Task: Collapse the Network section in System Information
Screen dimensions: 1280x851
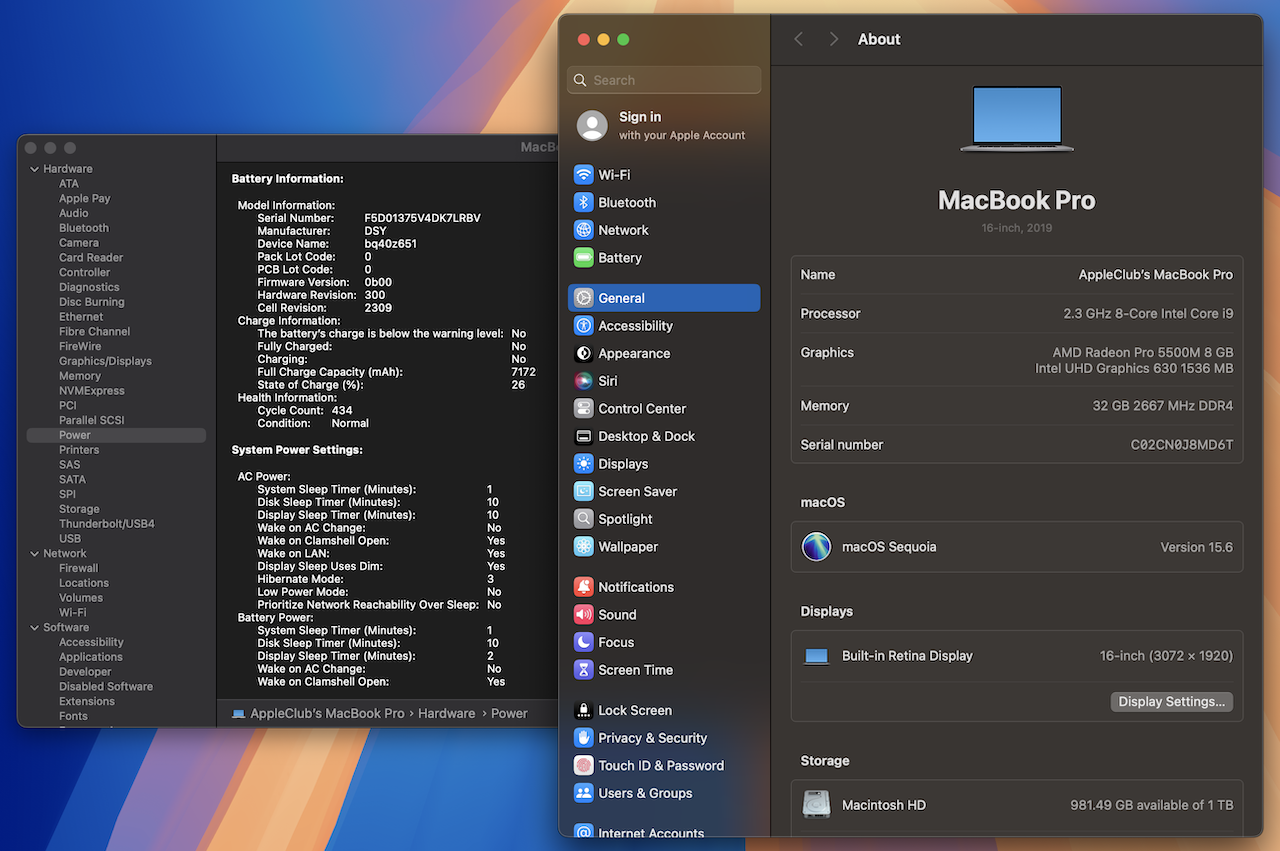Action: tap(35, 553)
